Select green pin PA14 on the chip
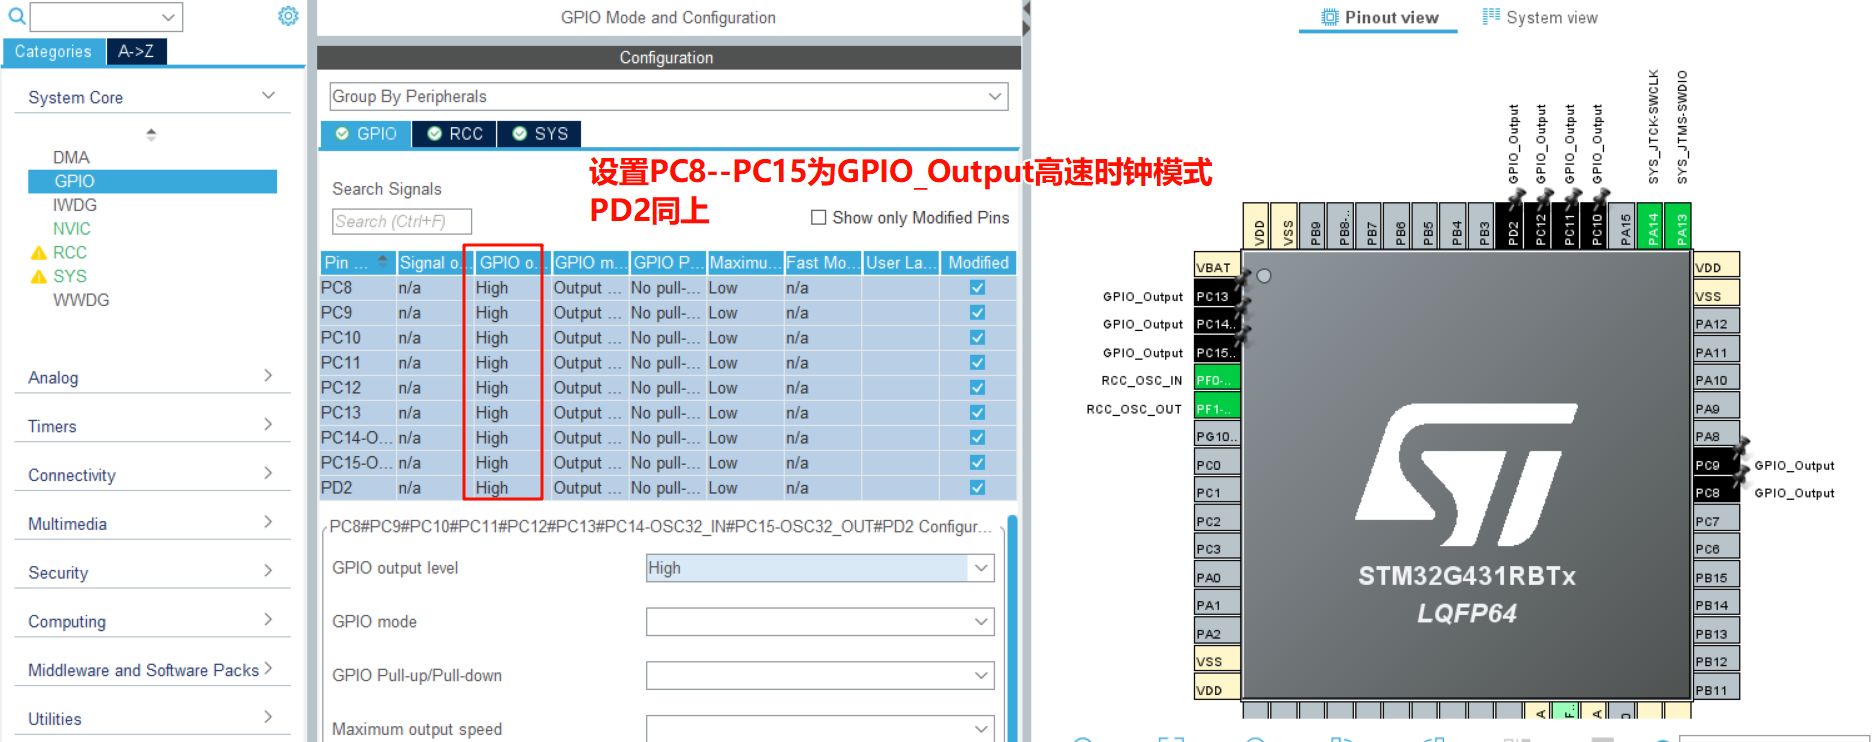The width and height of the screenshot is (1872, 742). point(1653,226)
